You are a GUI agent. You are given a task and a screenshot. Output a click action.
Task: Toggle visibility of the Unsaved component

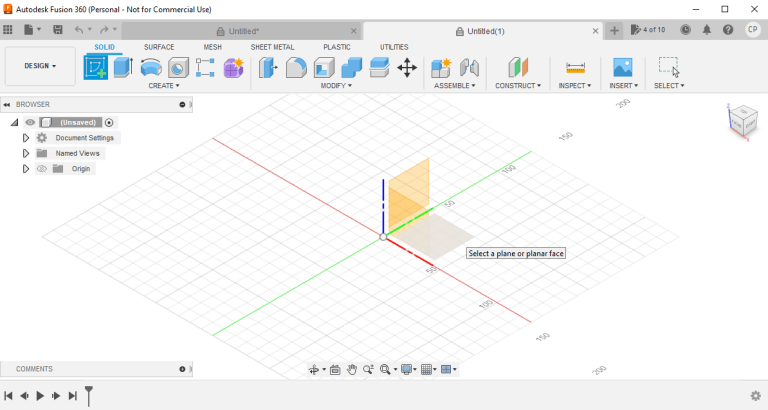[30, 122]
